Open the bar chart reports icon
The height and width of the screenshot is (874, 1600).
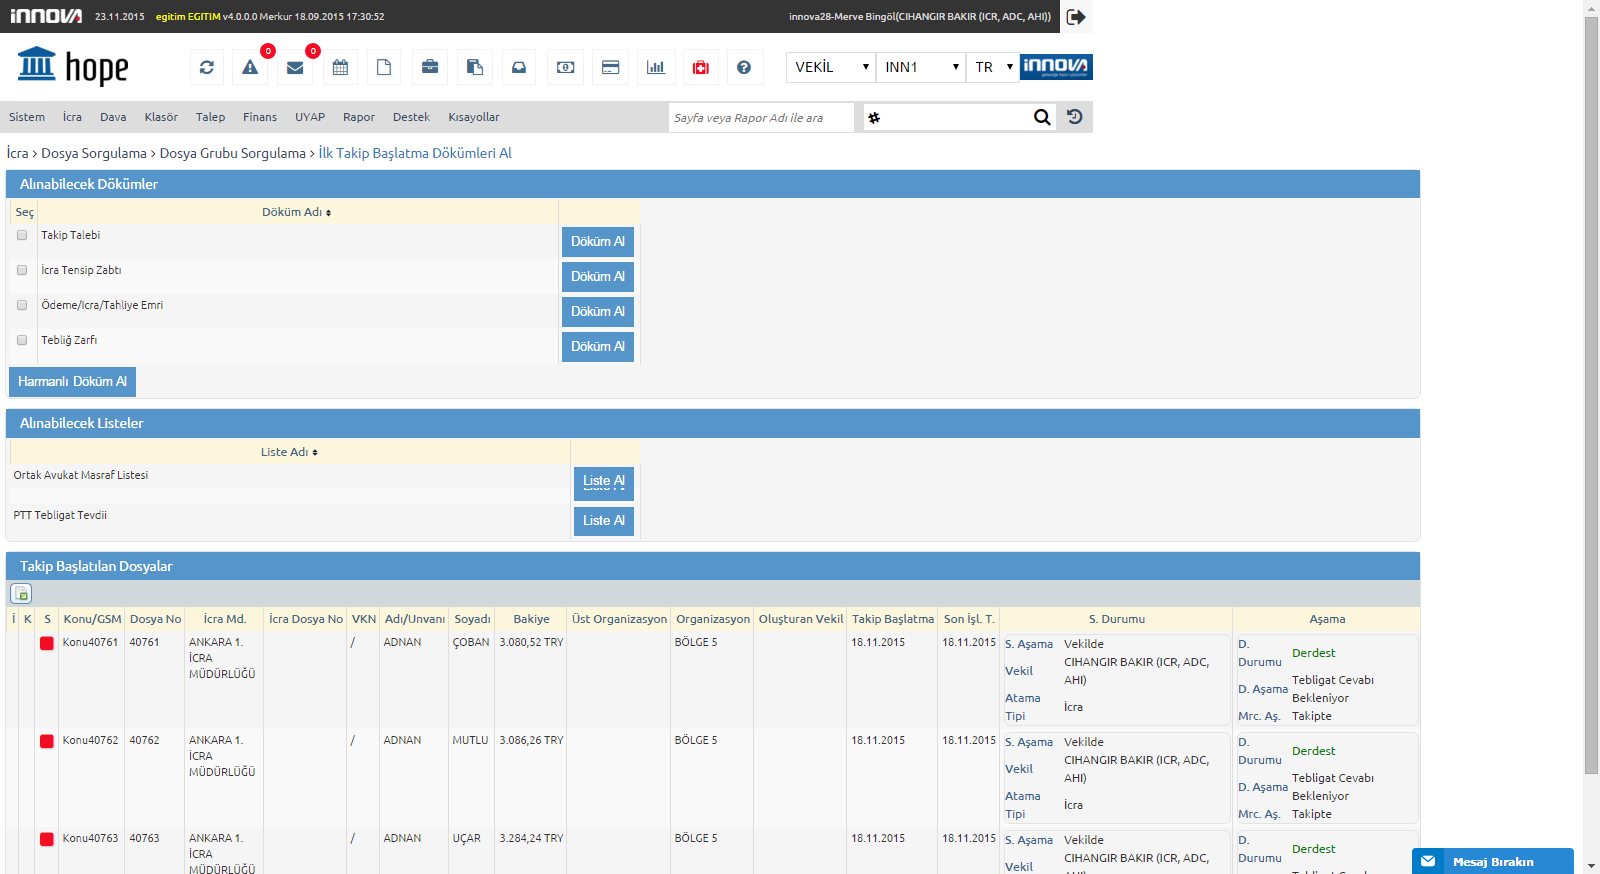[656, 67]
